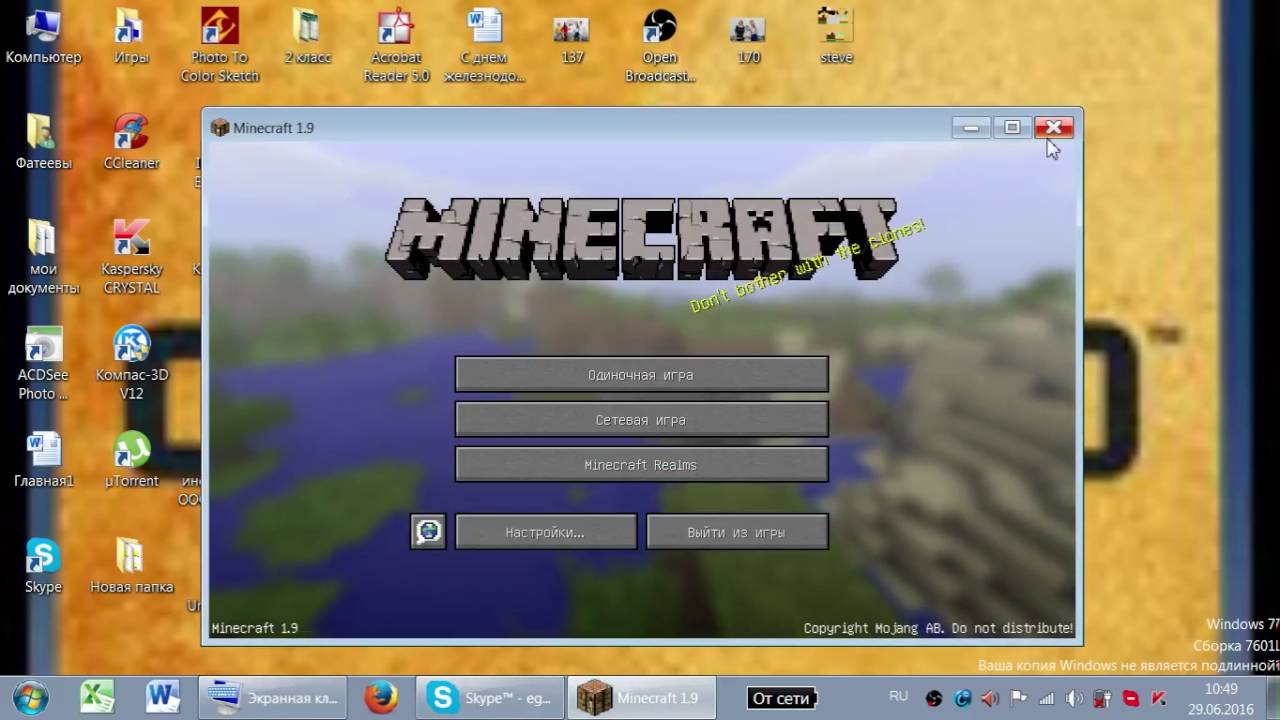Screen dimensions: 1280x720
Task: Select the Skype desktop shortcut
Action: coord(43,566)
